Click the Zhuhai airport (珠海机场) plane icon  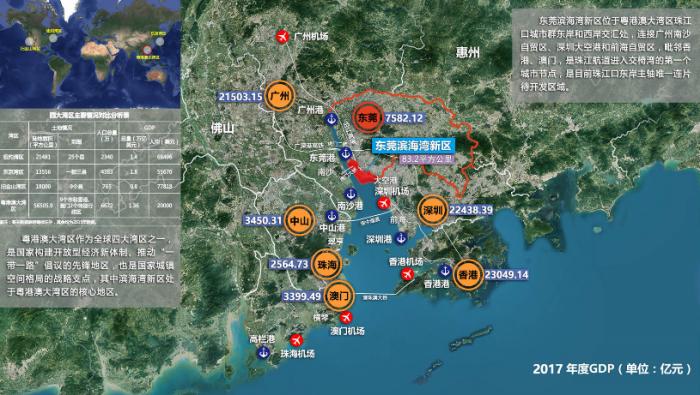pos(296,340)
